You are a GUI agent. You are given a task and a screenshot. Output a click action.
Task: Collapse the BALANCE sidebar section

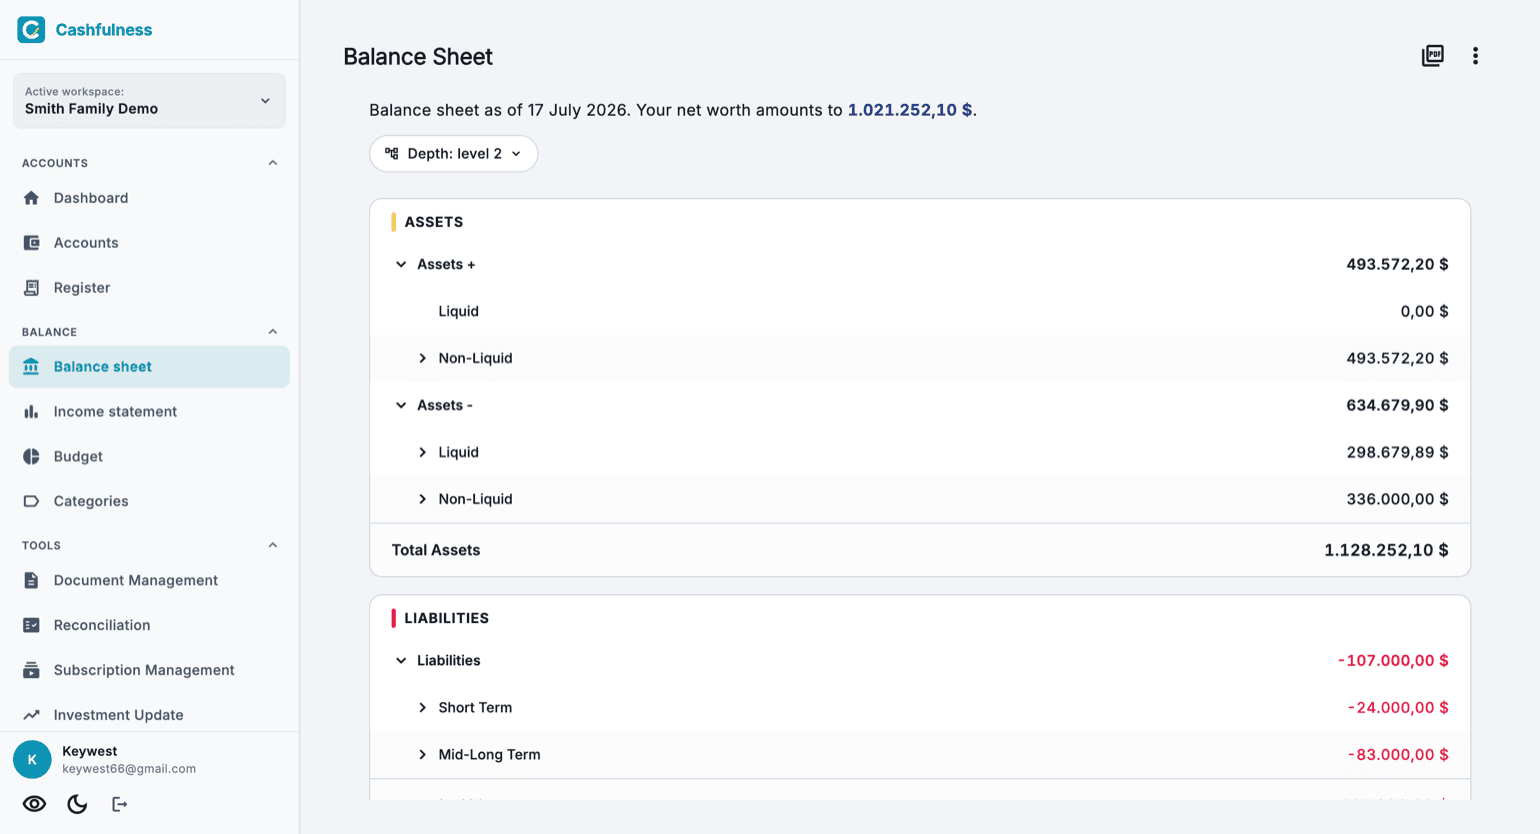pos(273,332)
